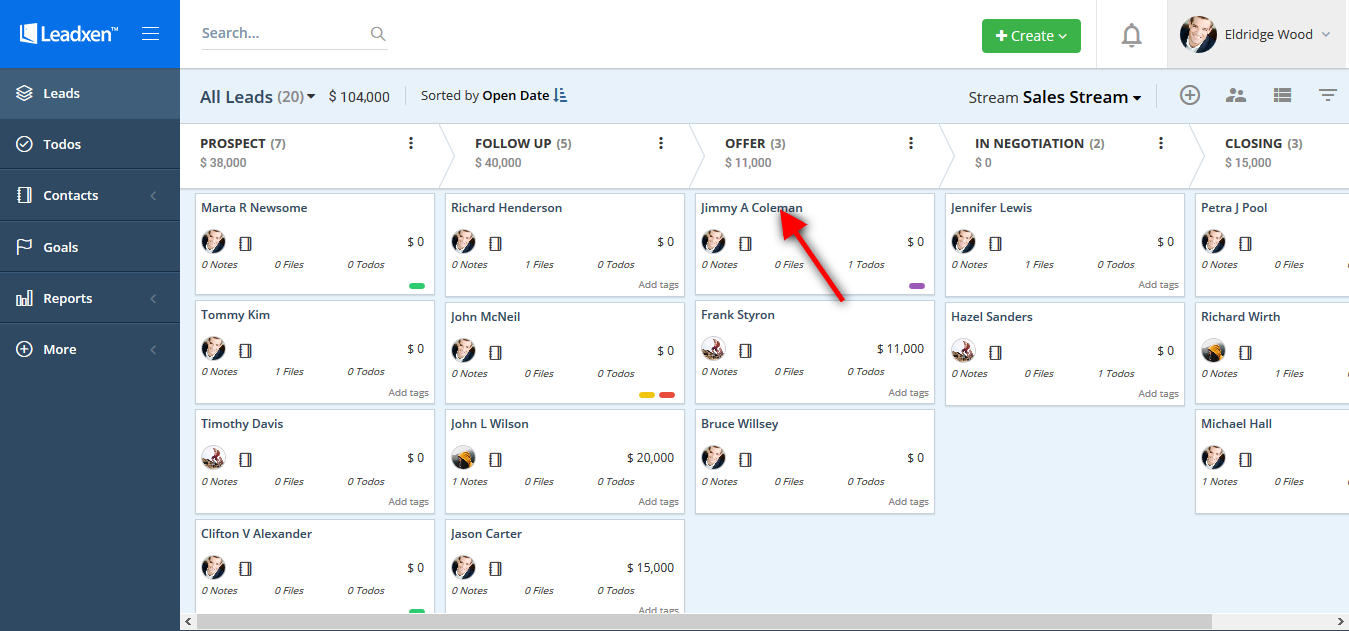Open the Create dropdown button
This screenshot has width=1349, height=631.
pyautogui.click(x=1031, y=35)
